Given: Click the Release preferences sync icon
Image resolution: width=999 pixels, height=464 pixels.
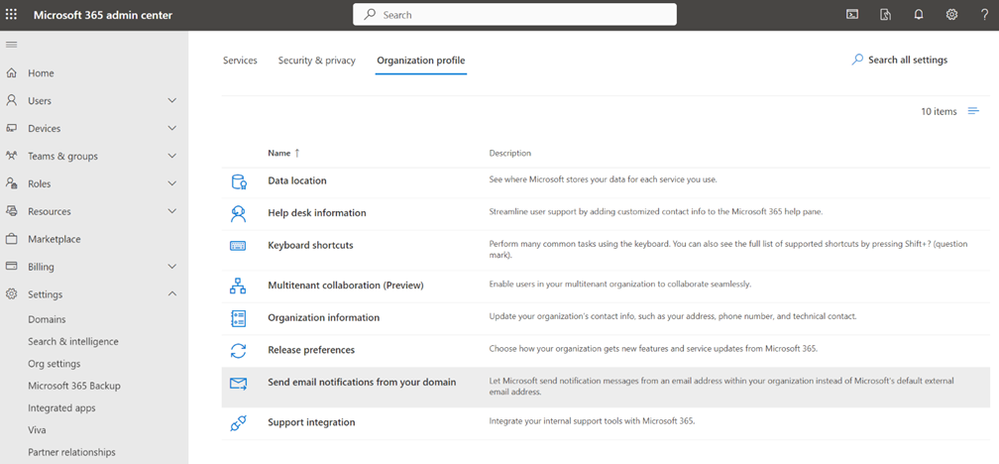Looking at the screenshot, I should click(x=238, y=350).
